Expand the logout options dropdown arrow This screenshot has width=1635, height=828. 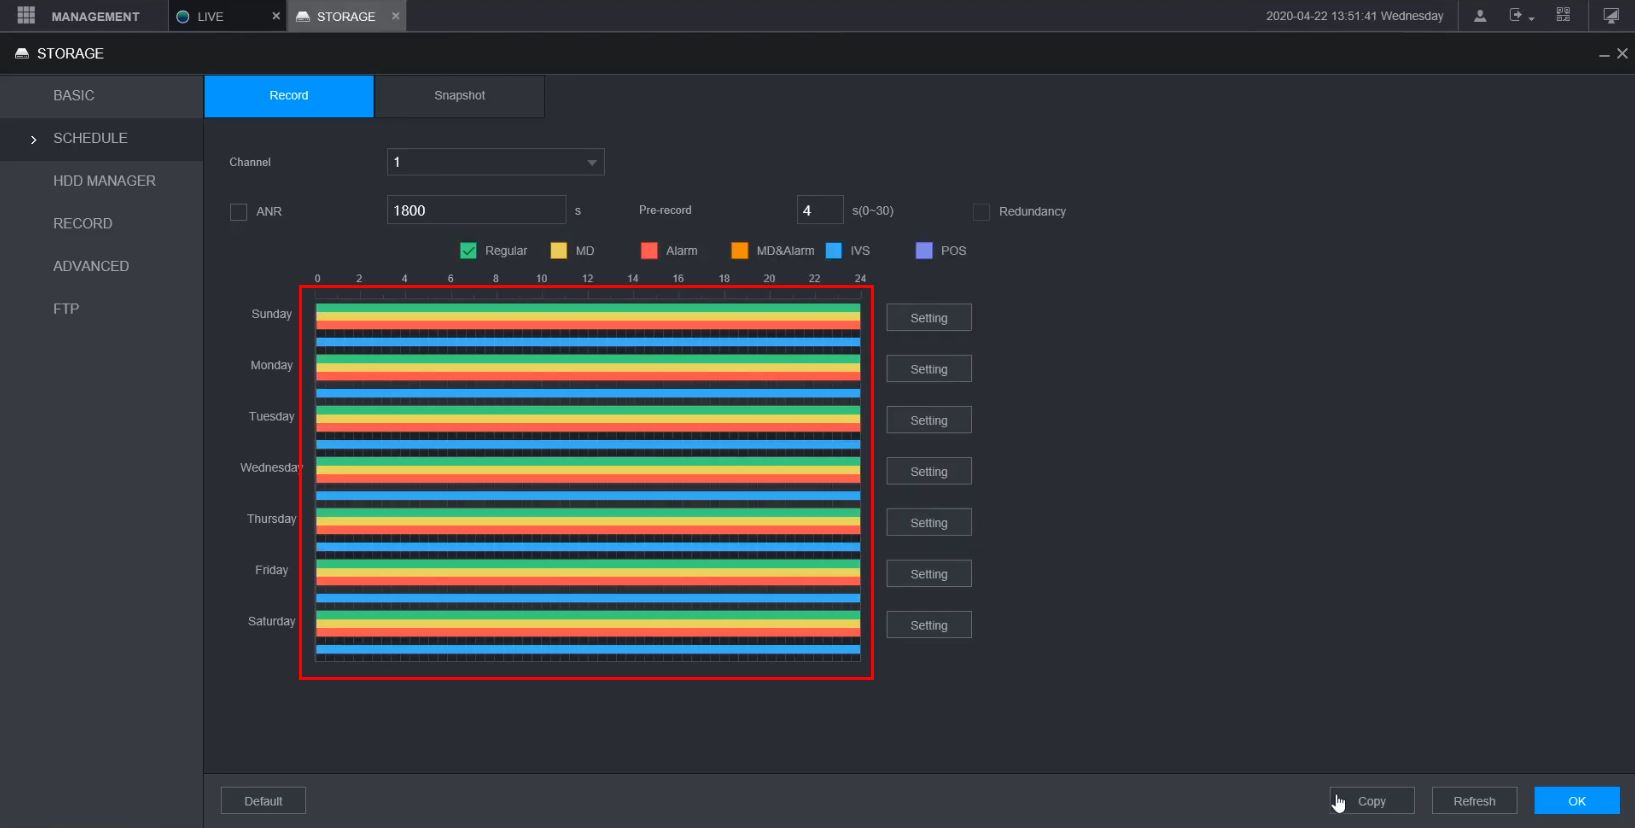click(x=1531, y=19)
